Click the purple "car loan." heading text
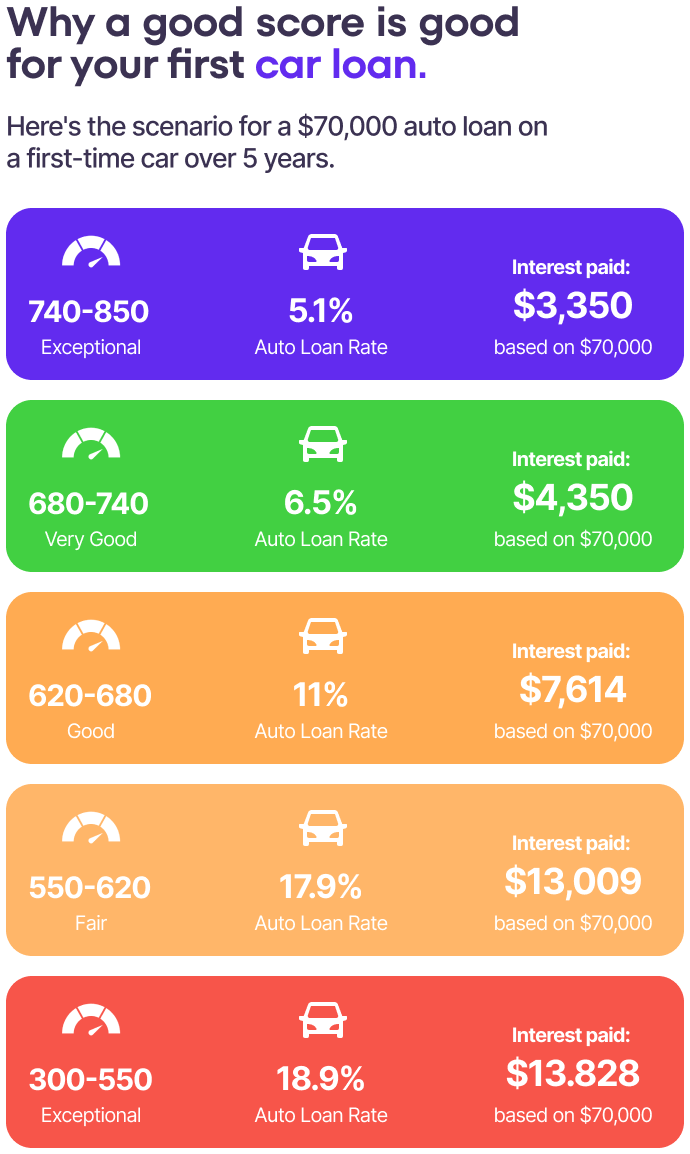The width and height of the screenshot is (690, 1154). click(341, 65)
